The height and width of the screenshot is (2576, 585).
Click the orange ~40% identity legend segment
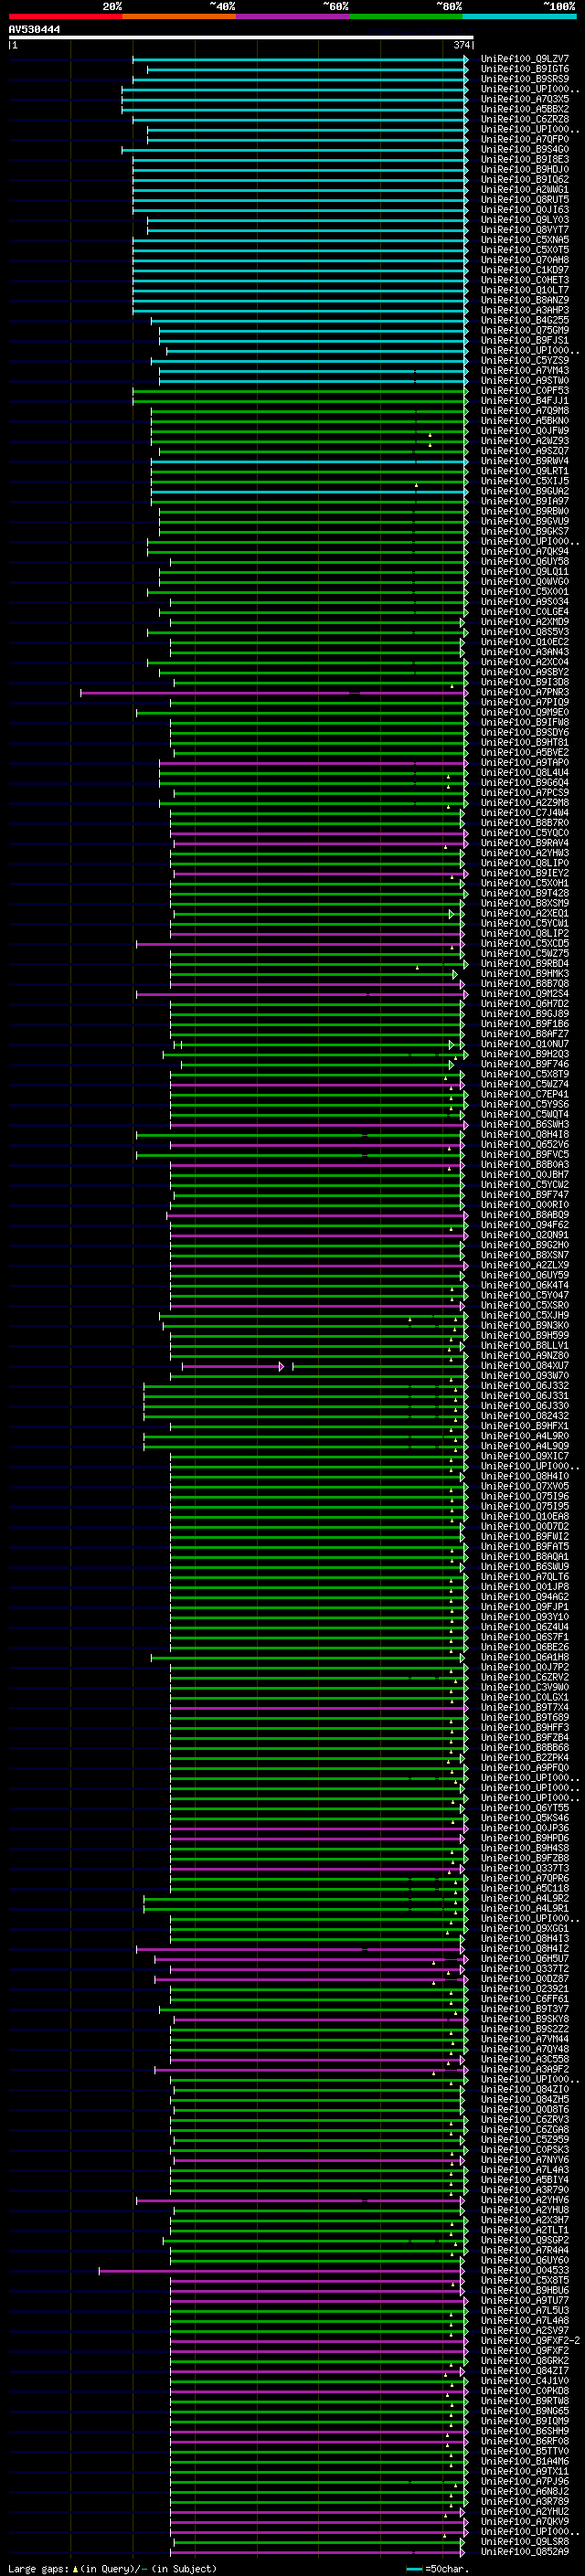179,17
